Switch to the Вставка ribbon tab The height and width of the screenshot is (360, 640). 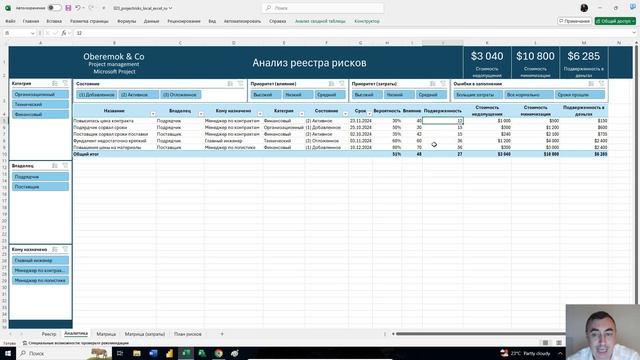54,21
